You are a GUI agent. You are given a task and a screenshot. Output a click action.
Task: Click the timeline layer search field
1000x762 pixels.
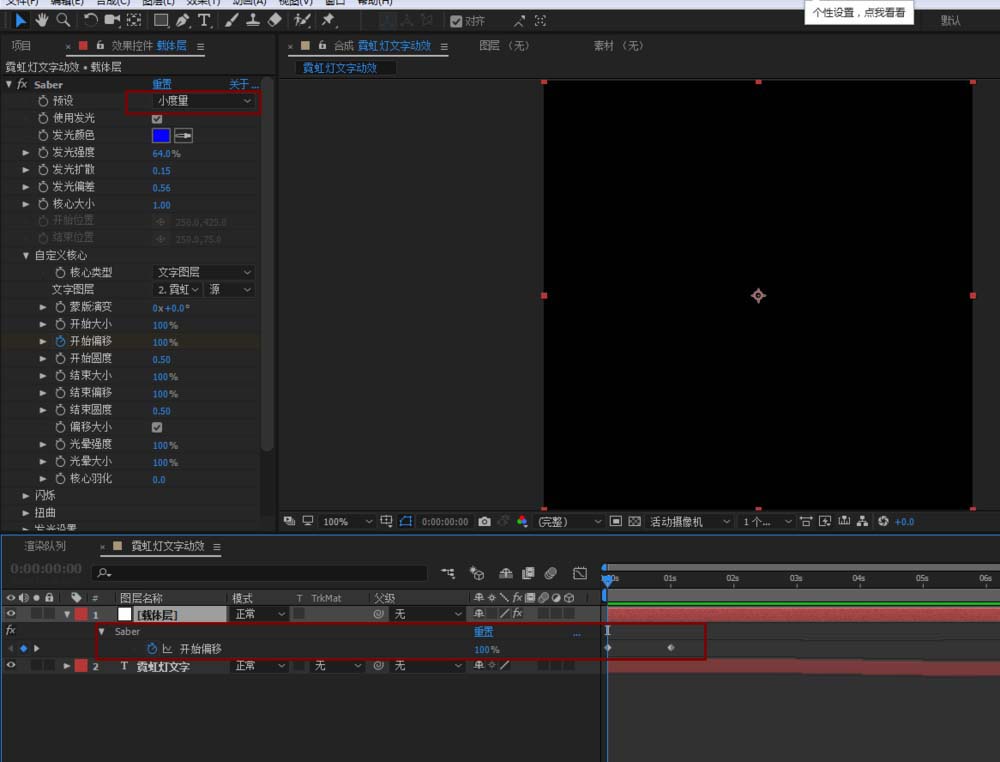(x=260, y=573)
